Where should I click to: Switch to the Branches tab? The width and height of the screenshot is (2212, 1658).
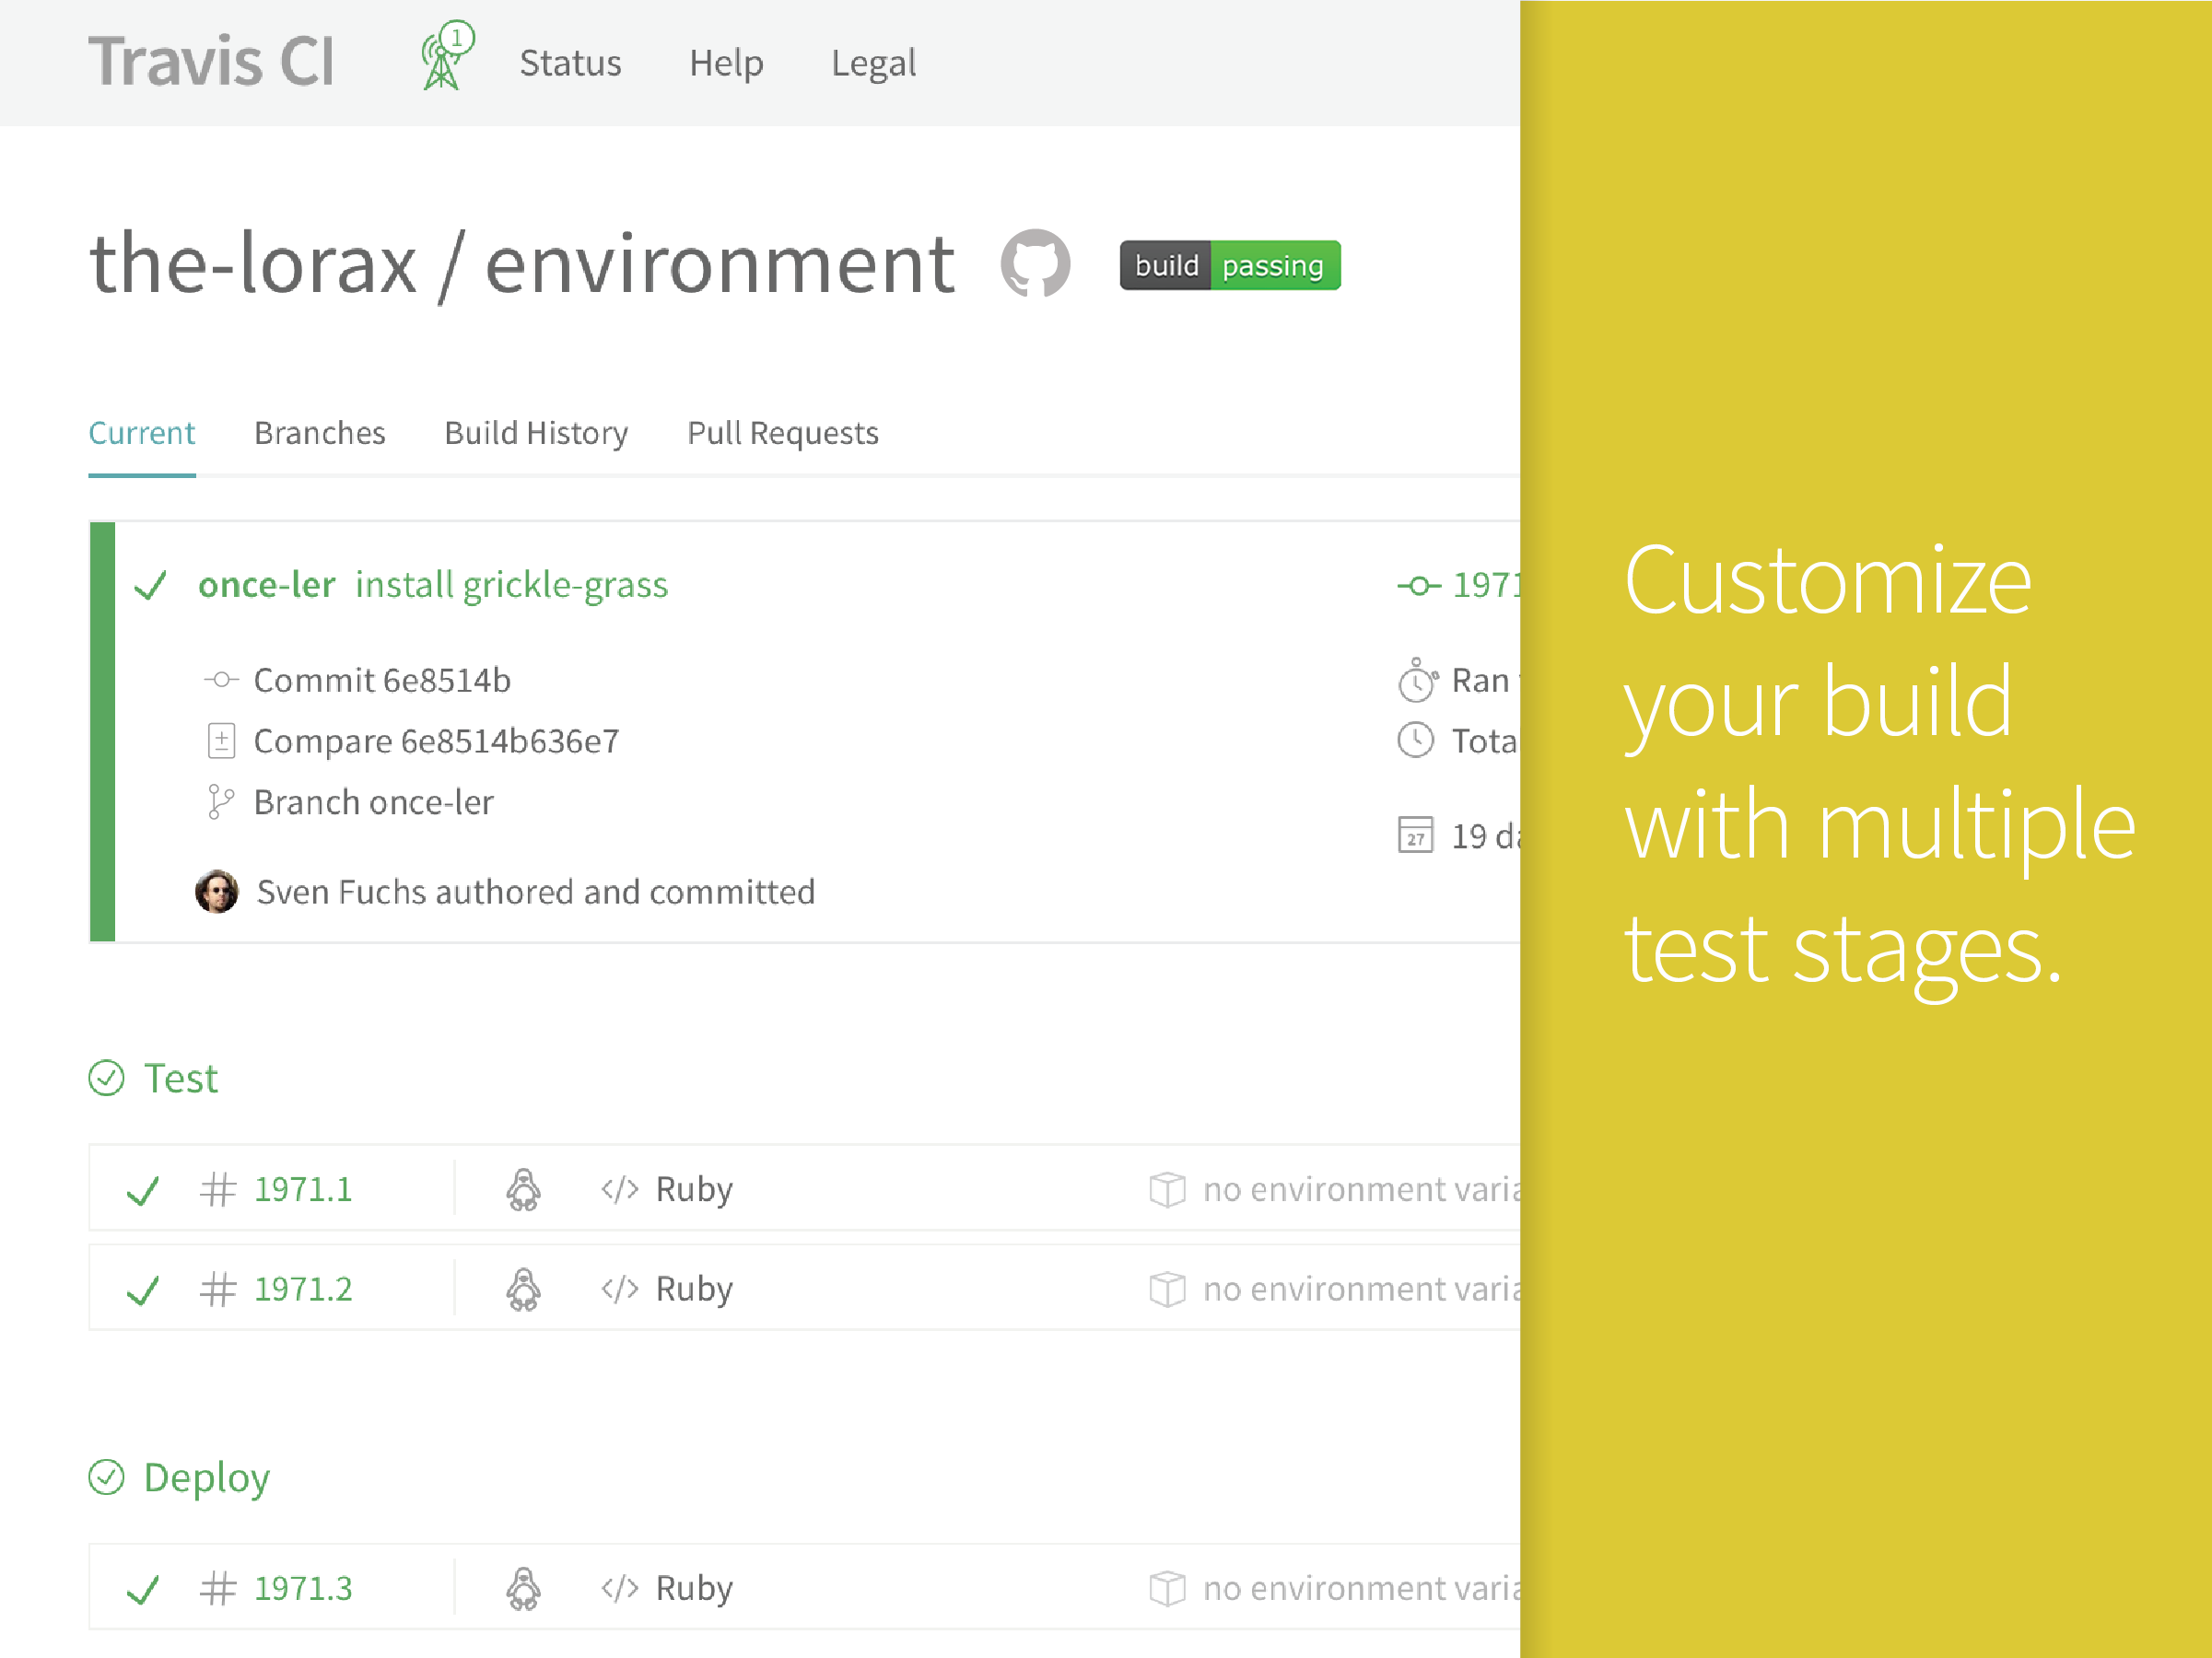319,433
